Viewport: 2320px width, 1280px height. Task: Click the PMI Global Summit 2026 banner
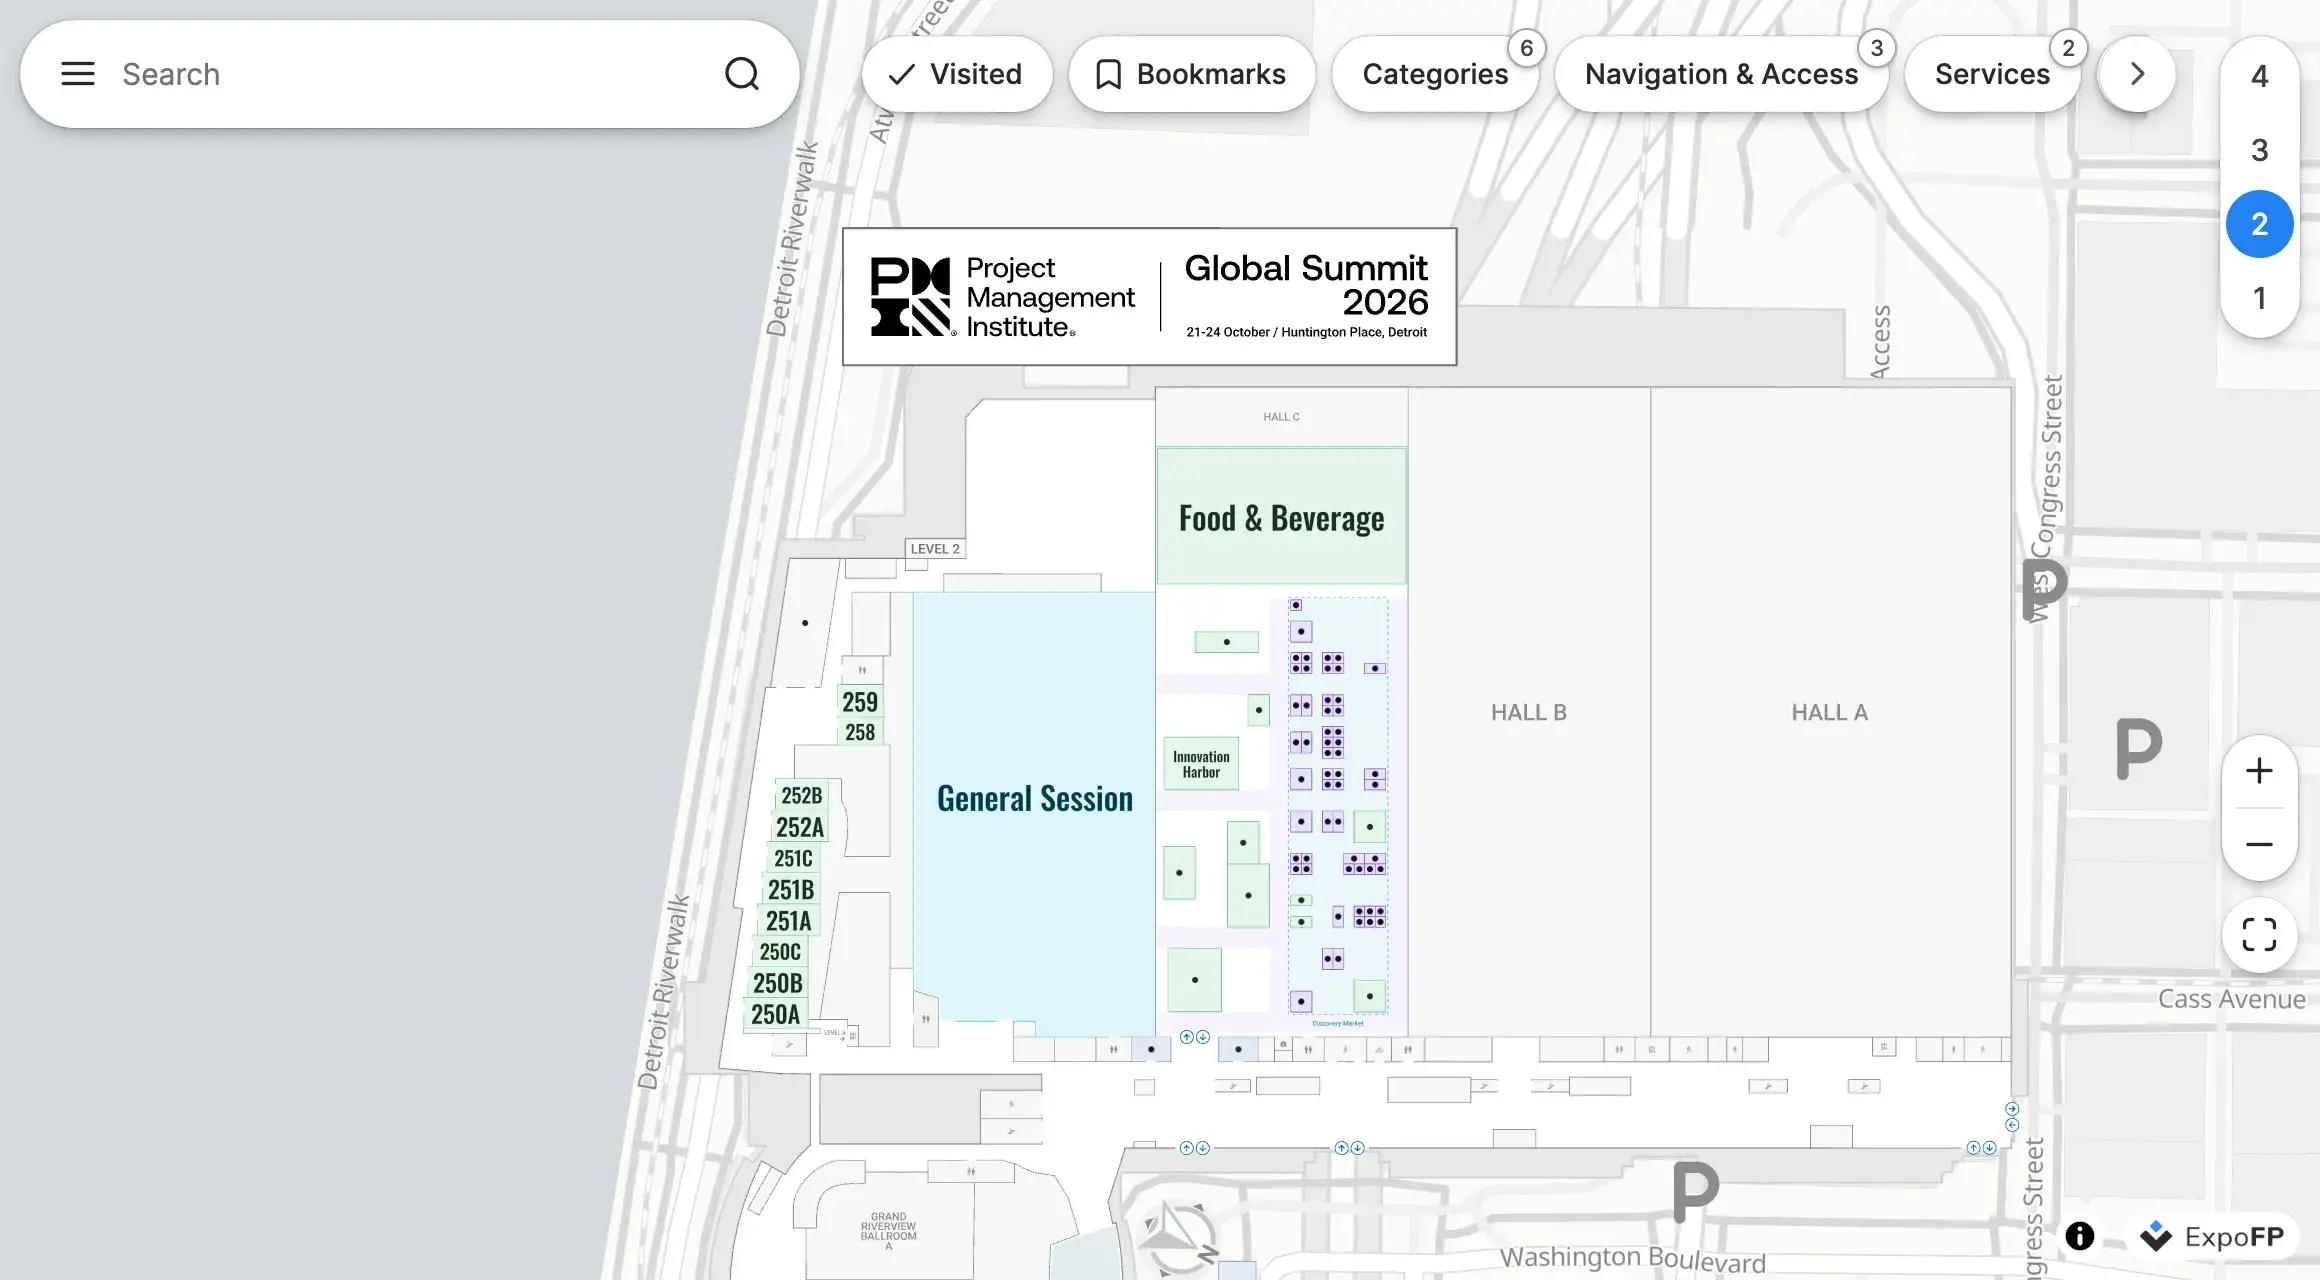1149,297
